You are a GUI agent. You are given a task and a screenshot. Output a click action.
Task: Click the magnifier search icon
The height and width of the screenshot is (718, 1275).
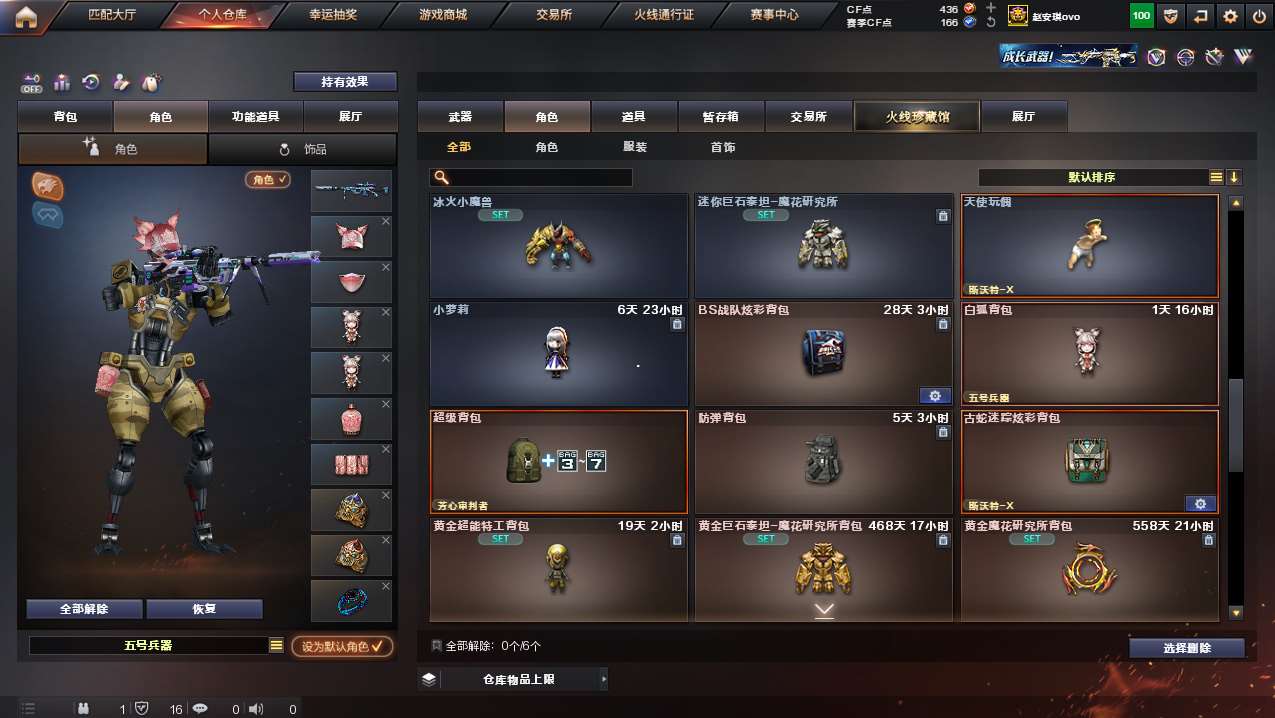[x=441, y=178]
